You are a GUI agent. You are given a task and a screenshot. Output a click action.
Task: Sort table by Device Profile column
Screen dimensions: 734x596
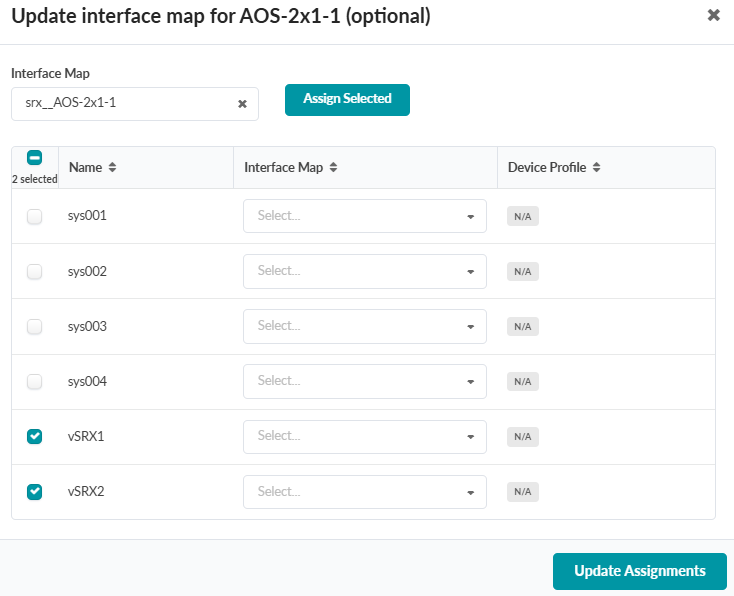tap(596, 168)
